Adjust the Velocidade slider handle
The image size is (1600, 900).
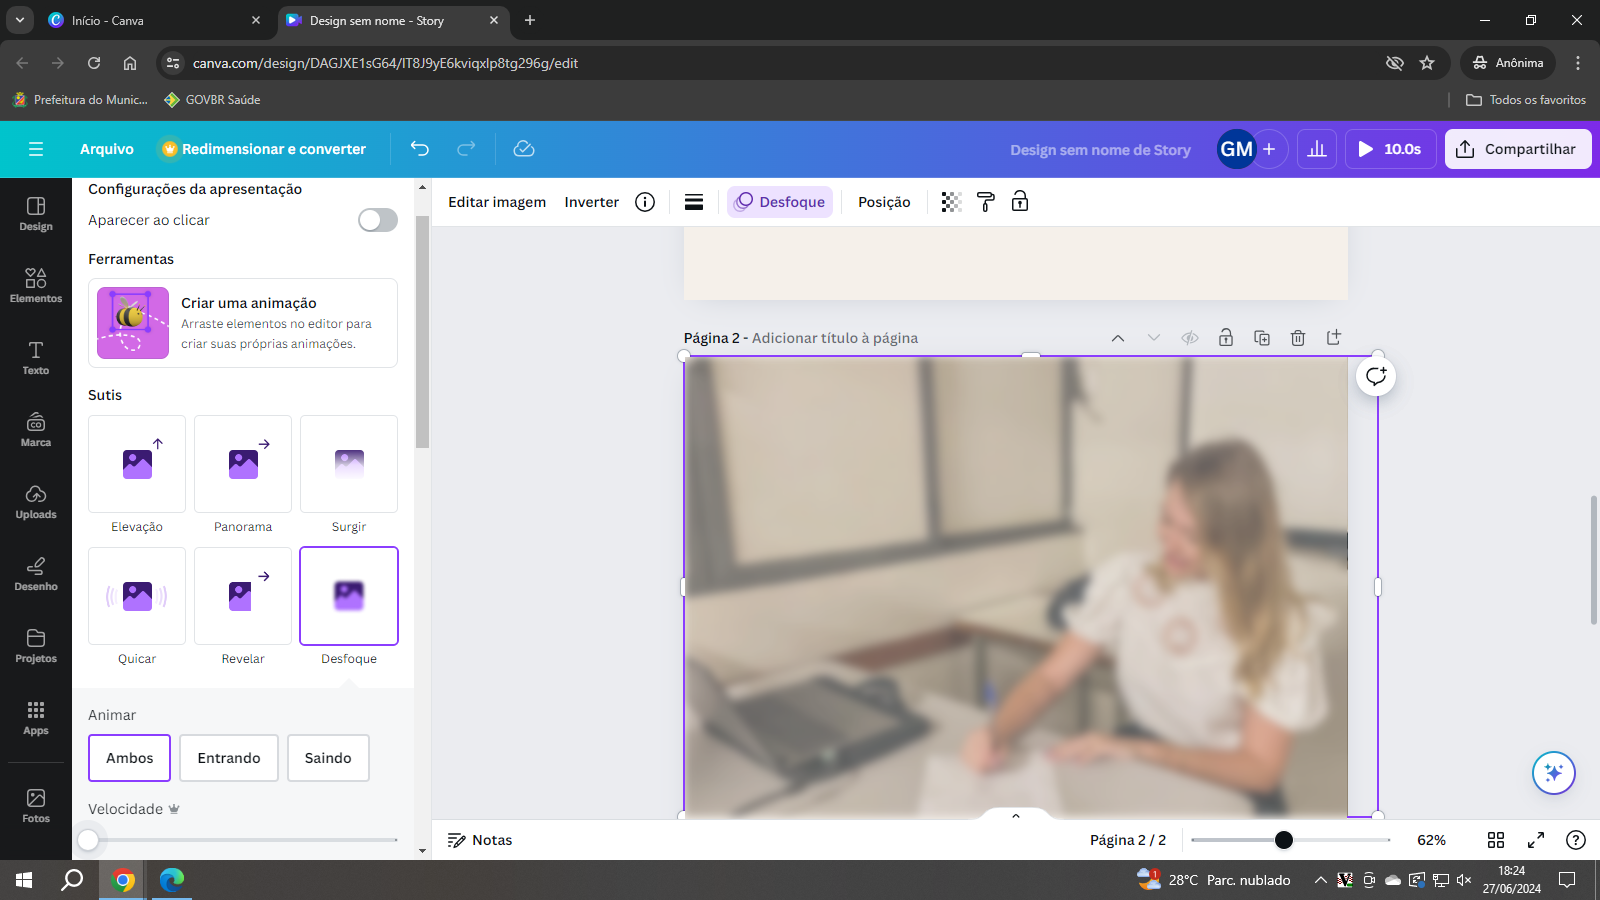tap(88, 840)
